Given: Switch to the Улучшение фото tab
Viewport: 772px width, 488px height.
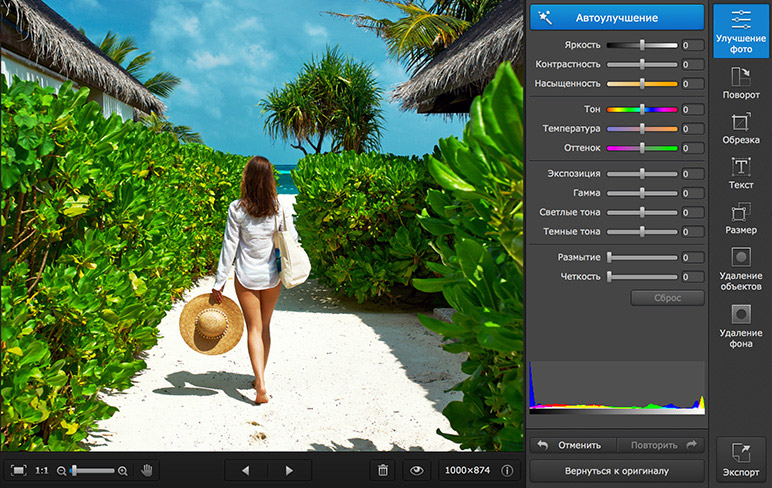Looking at the screenshot, I should pyautogui.click(x=741, y=31).
